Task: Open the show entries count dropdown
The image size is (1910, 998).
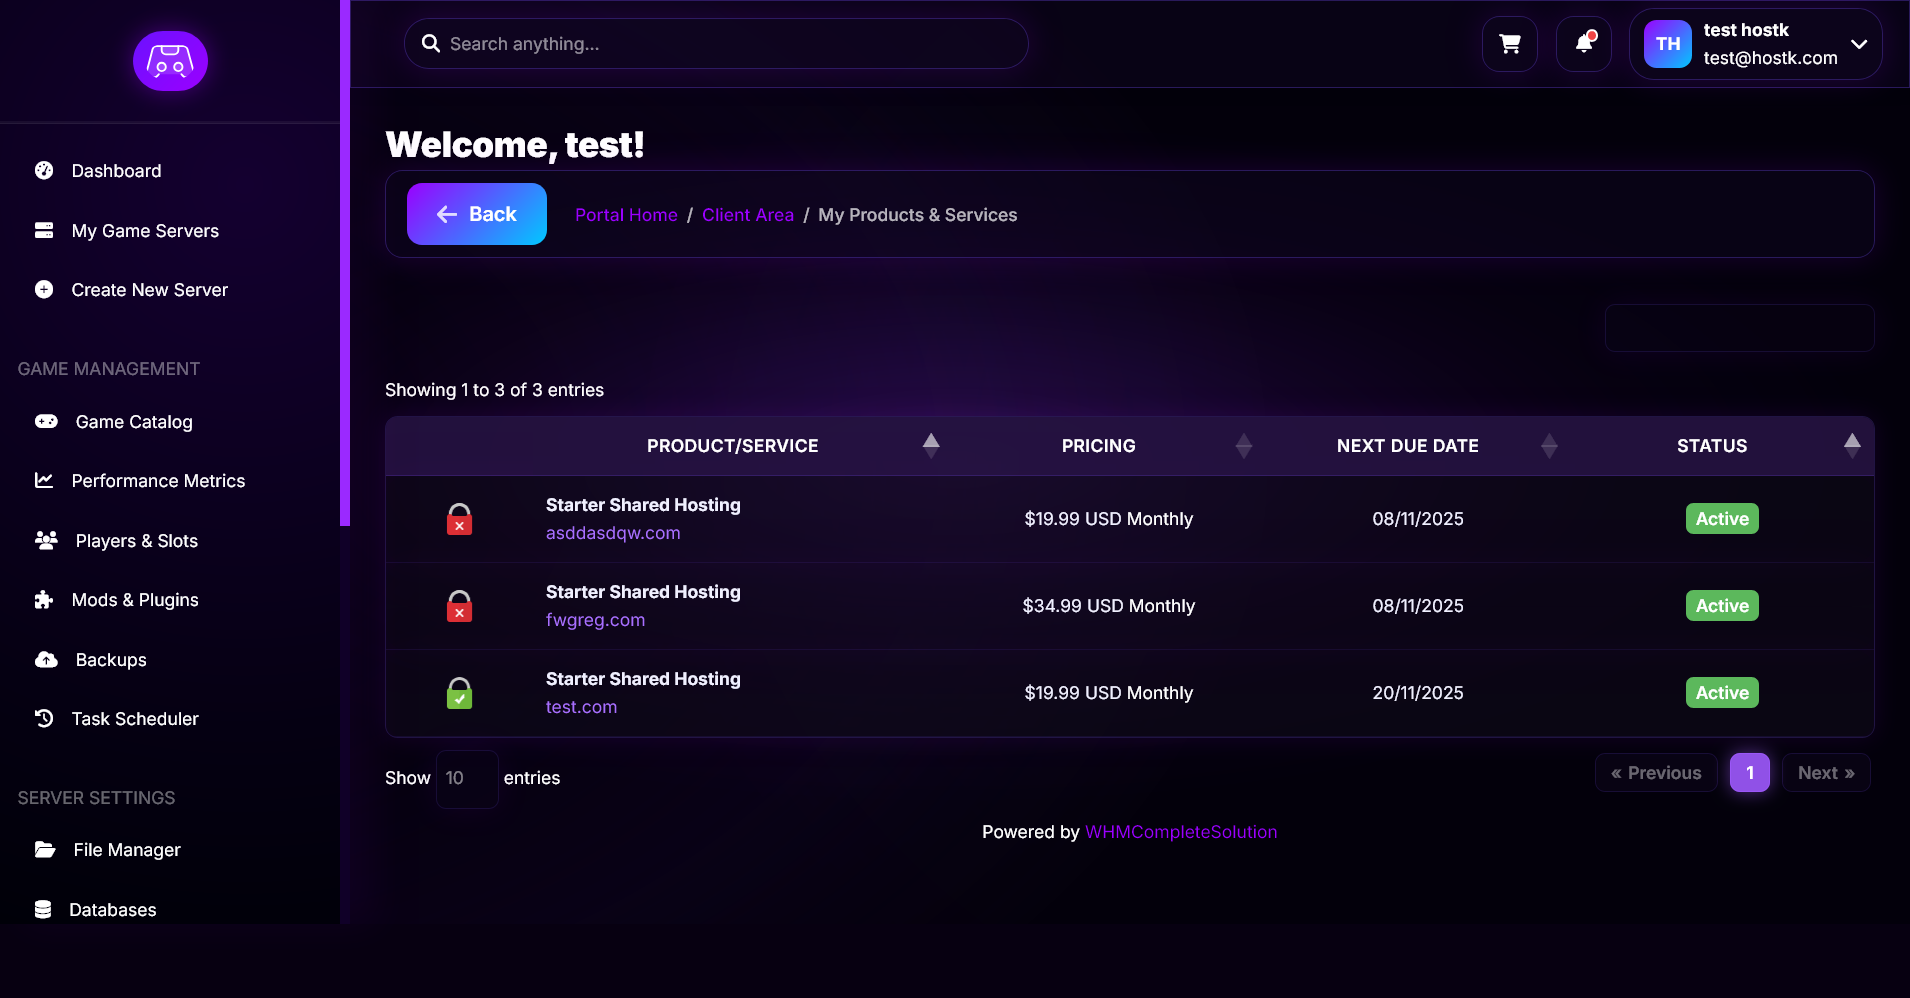Action: pos(466,778)
